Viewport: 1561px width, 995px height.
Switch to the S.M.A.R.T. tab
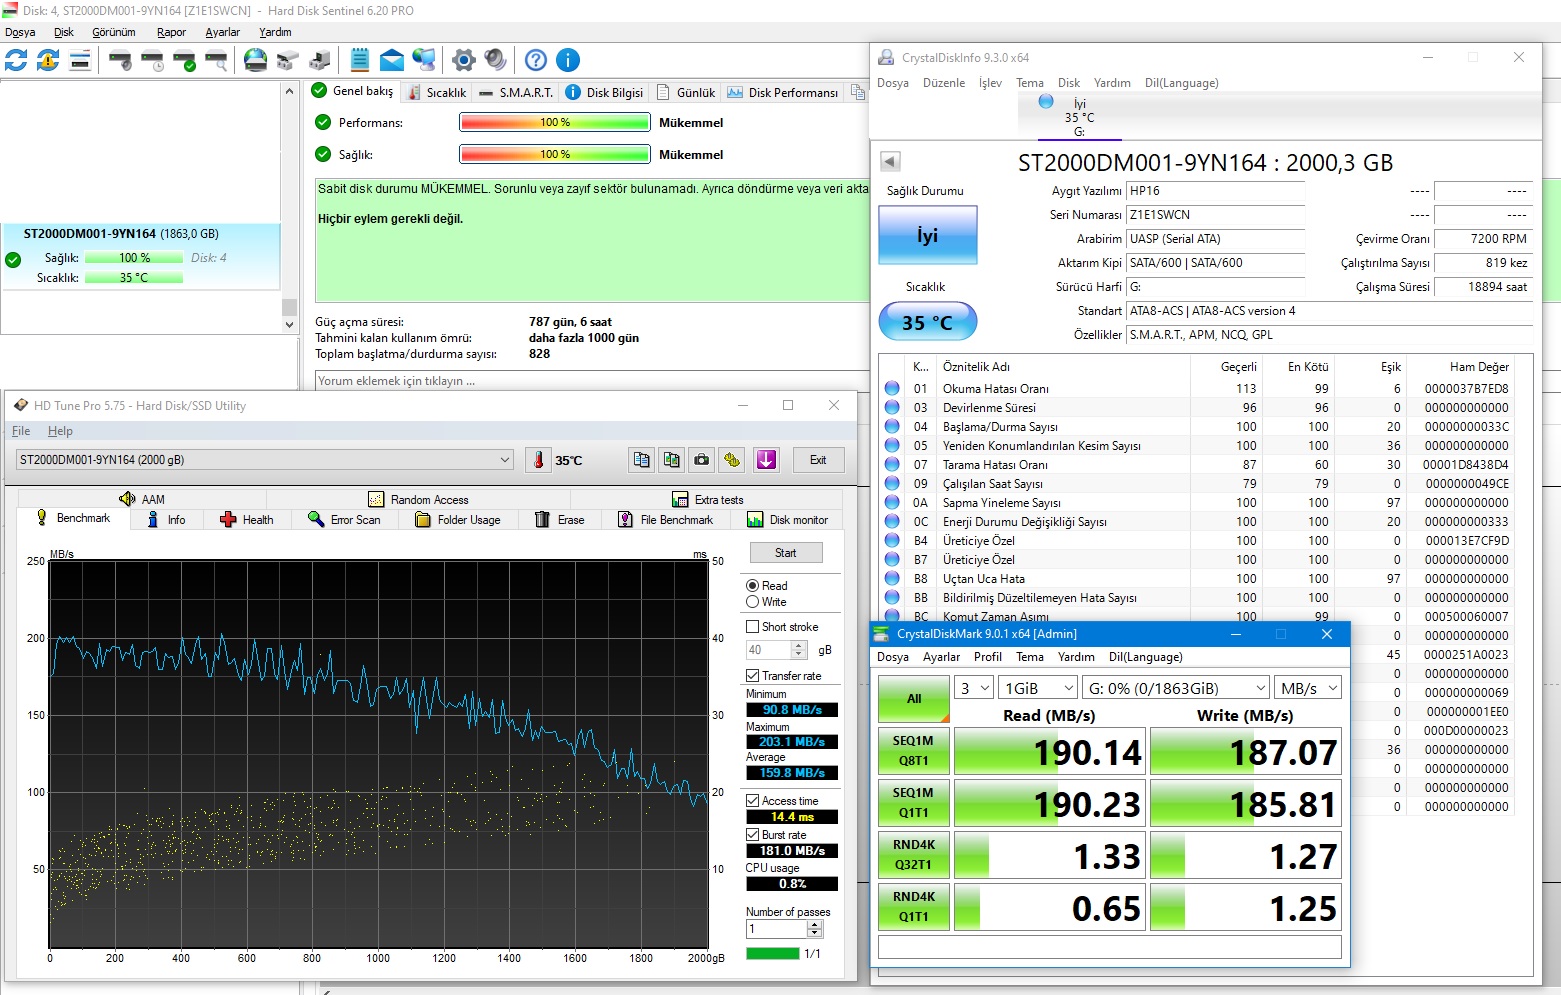click(x=516, y=92)
